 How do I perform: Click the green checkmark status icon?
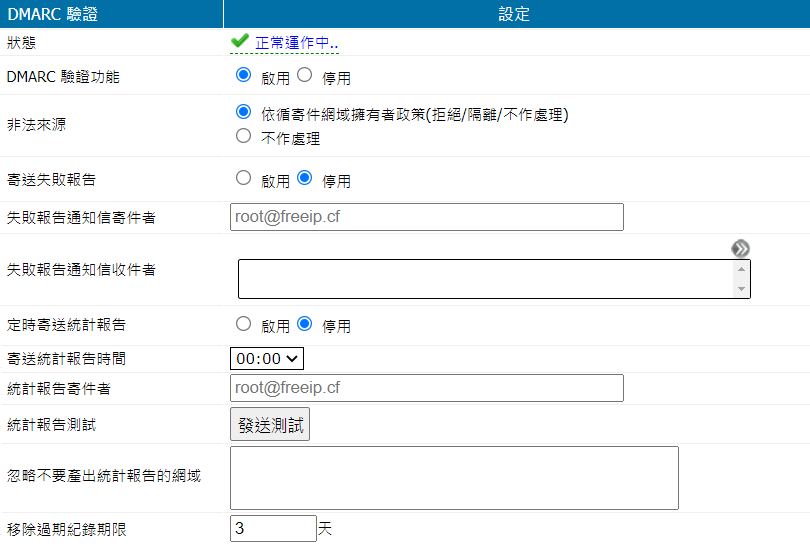[x=240, y=41]
